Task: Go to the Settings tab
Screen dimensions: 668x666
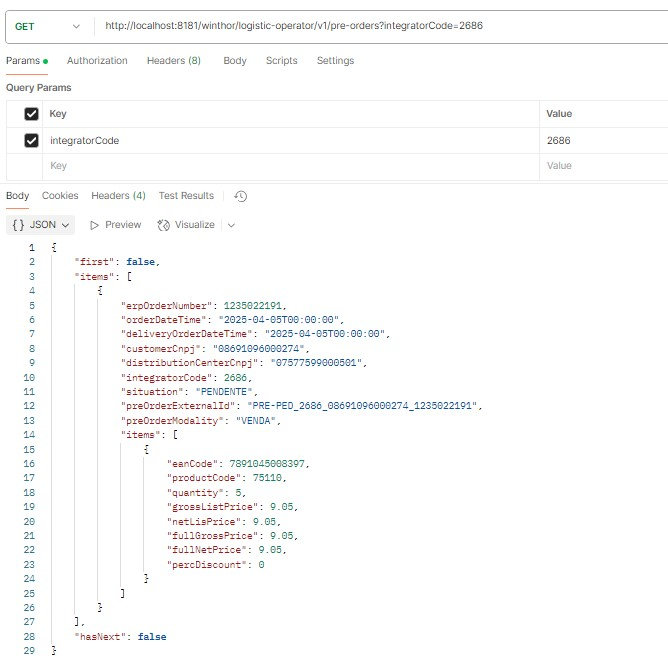Action: click(x=335, y=61)
